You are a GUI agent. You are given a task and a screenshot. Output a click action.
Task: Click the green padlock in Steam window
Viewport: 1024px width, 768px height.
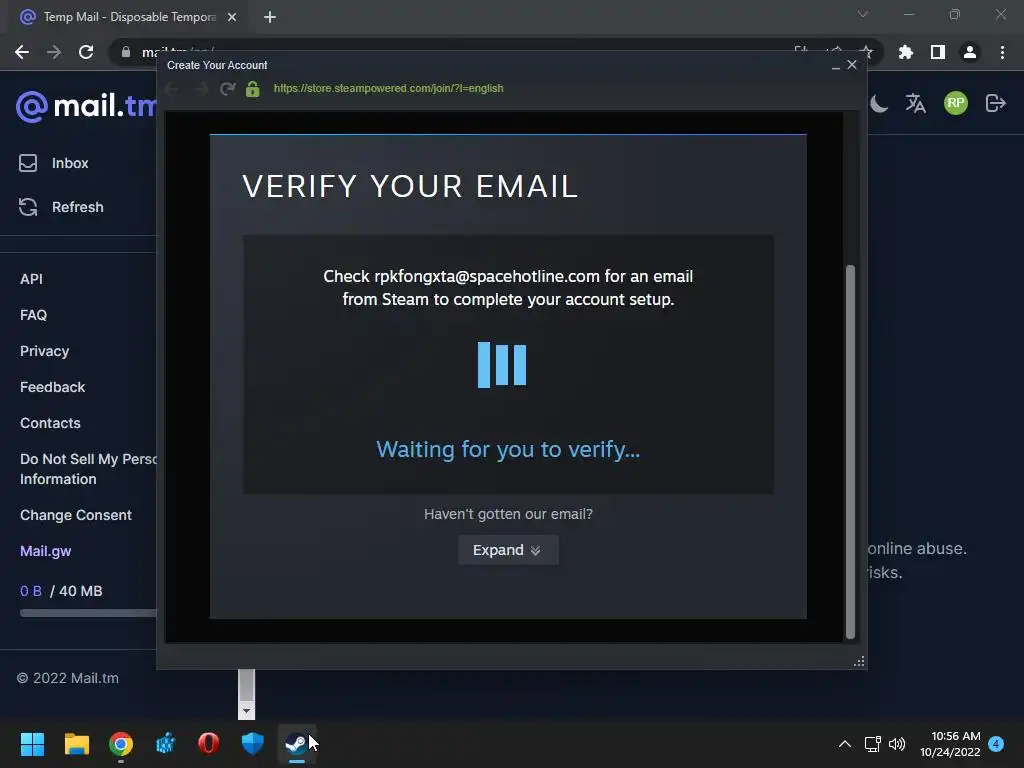pos(253,88)
